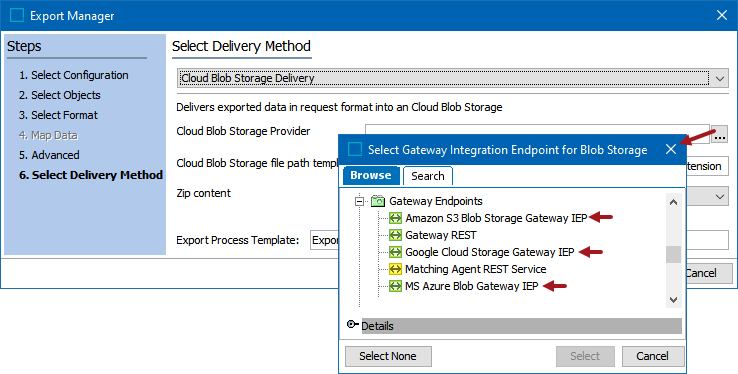Screen dimensions: 738x374
Task: Select MS Azure Blob Gateway IEP item
Action: coord(471,286)
